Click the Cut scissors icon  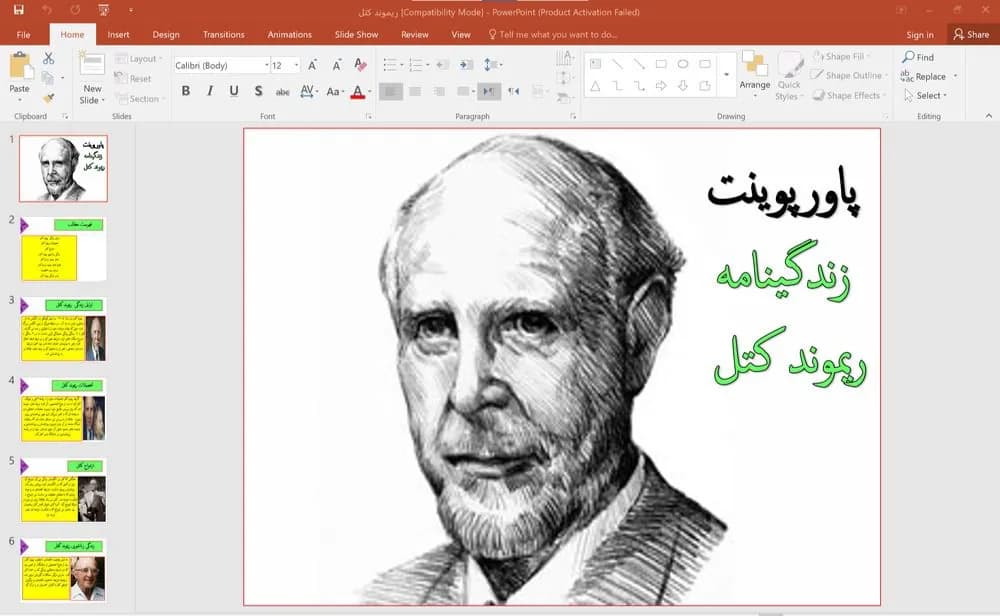[x=48, y=58]
